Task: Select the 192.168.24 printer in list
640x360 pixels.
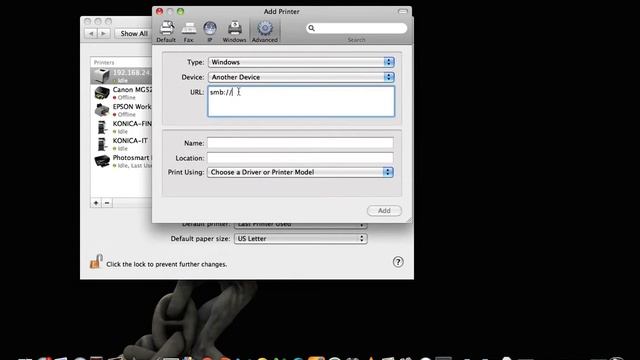Action: pyautogui.click(x=121, y=76)
